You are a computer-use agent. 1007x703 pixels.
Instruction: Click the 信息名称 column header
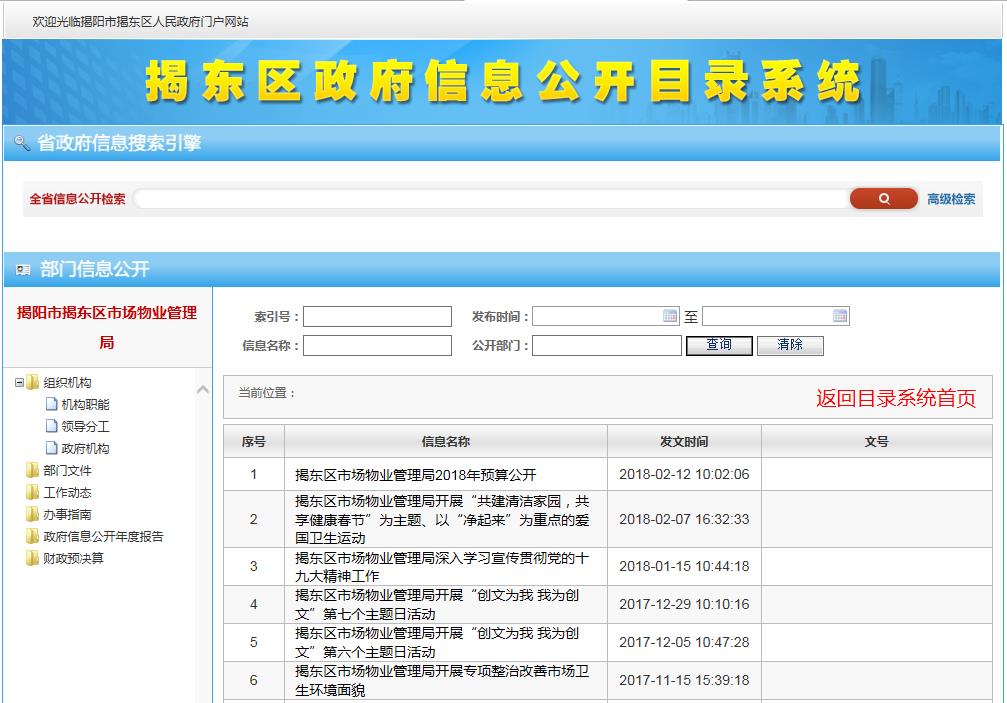(446, 442)
